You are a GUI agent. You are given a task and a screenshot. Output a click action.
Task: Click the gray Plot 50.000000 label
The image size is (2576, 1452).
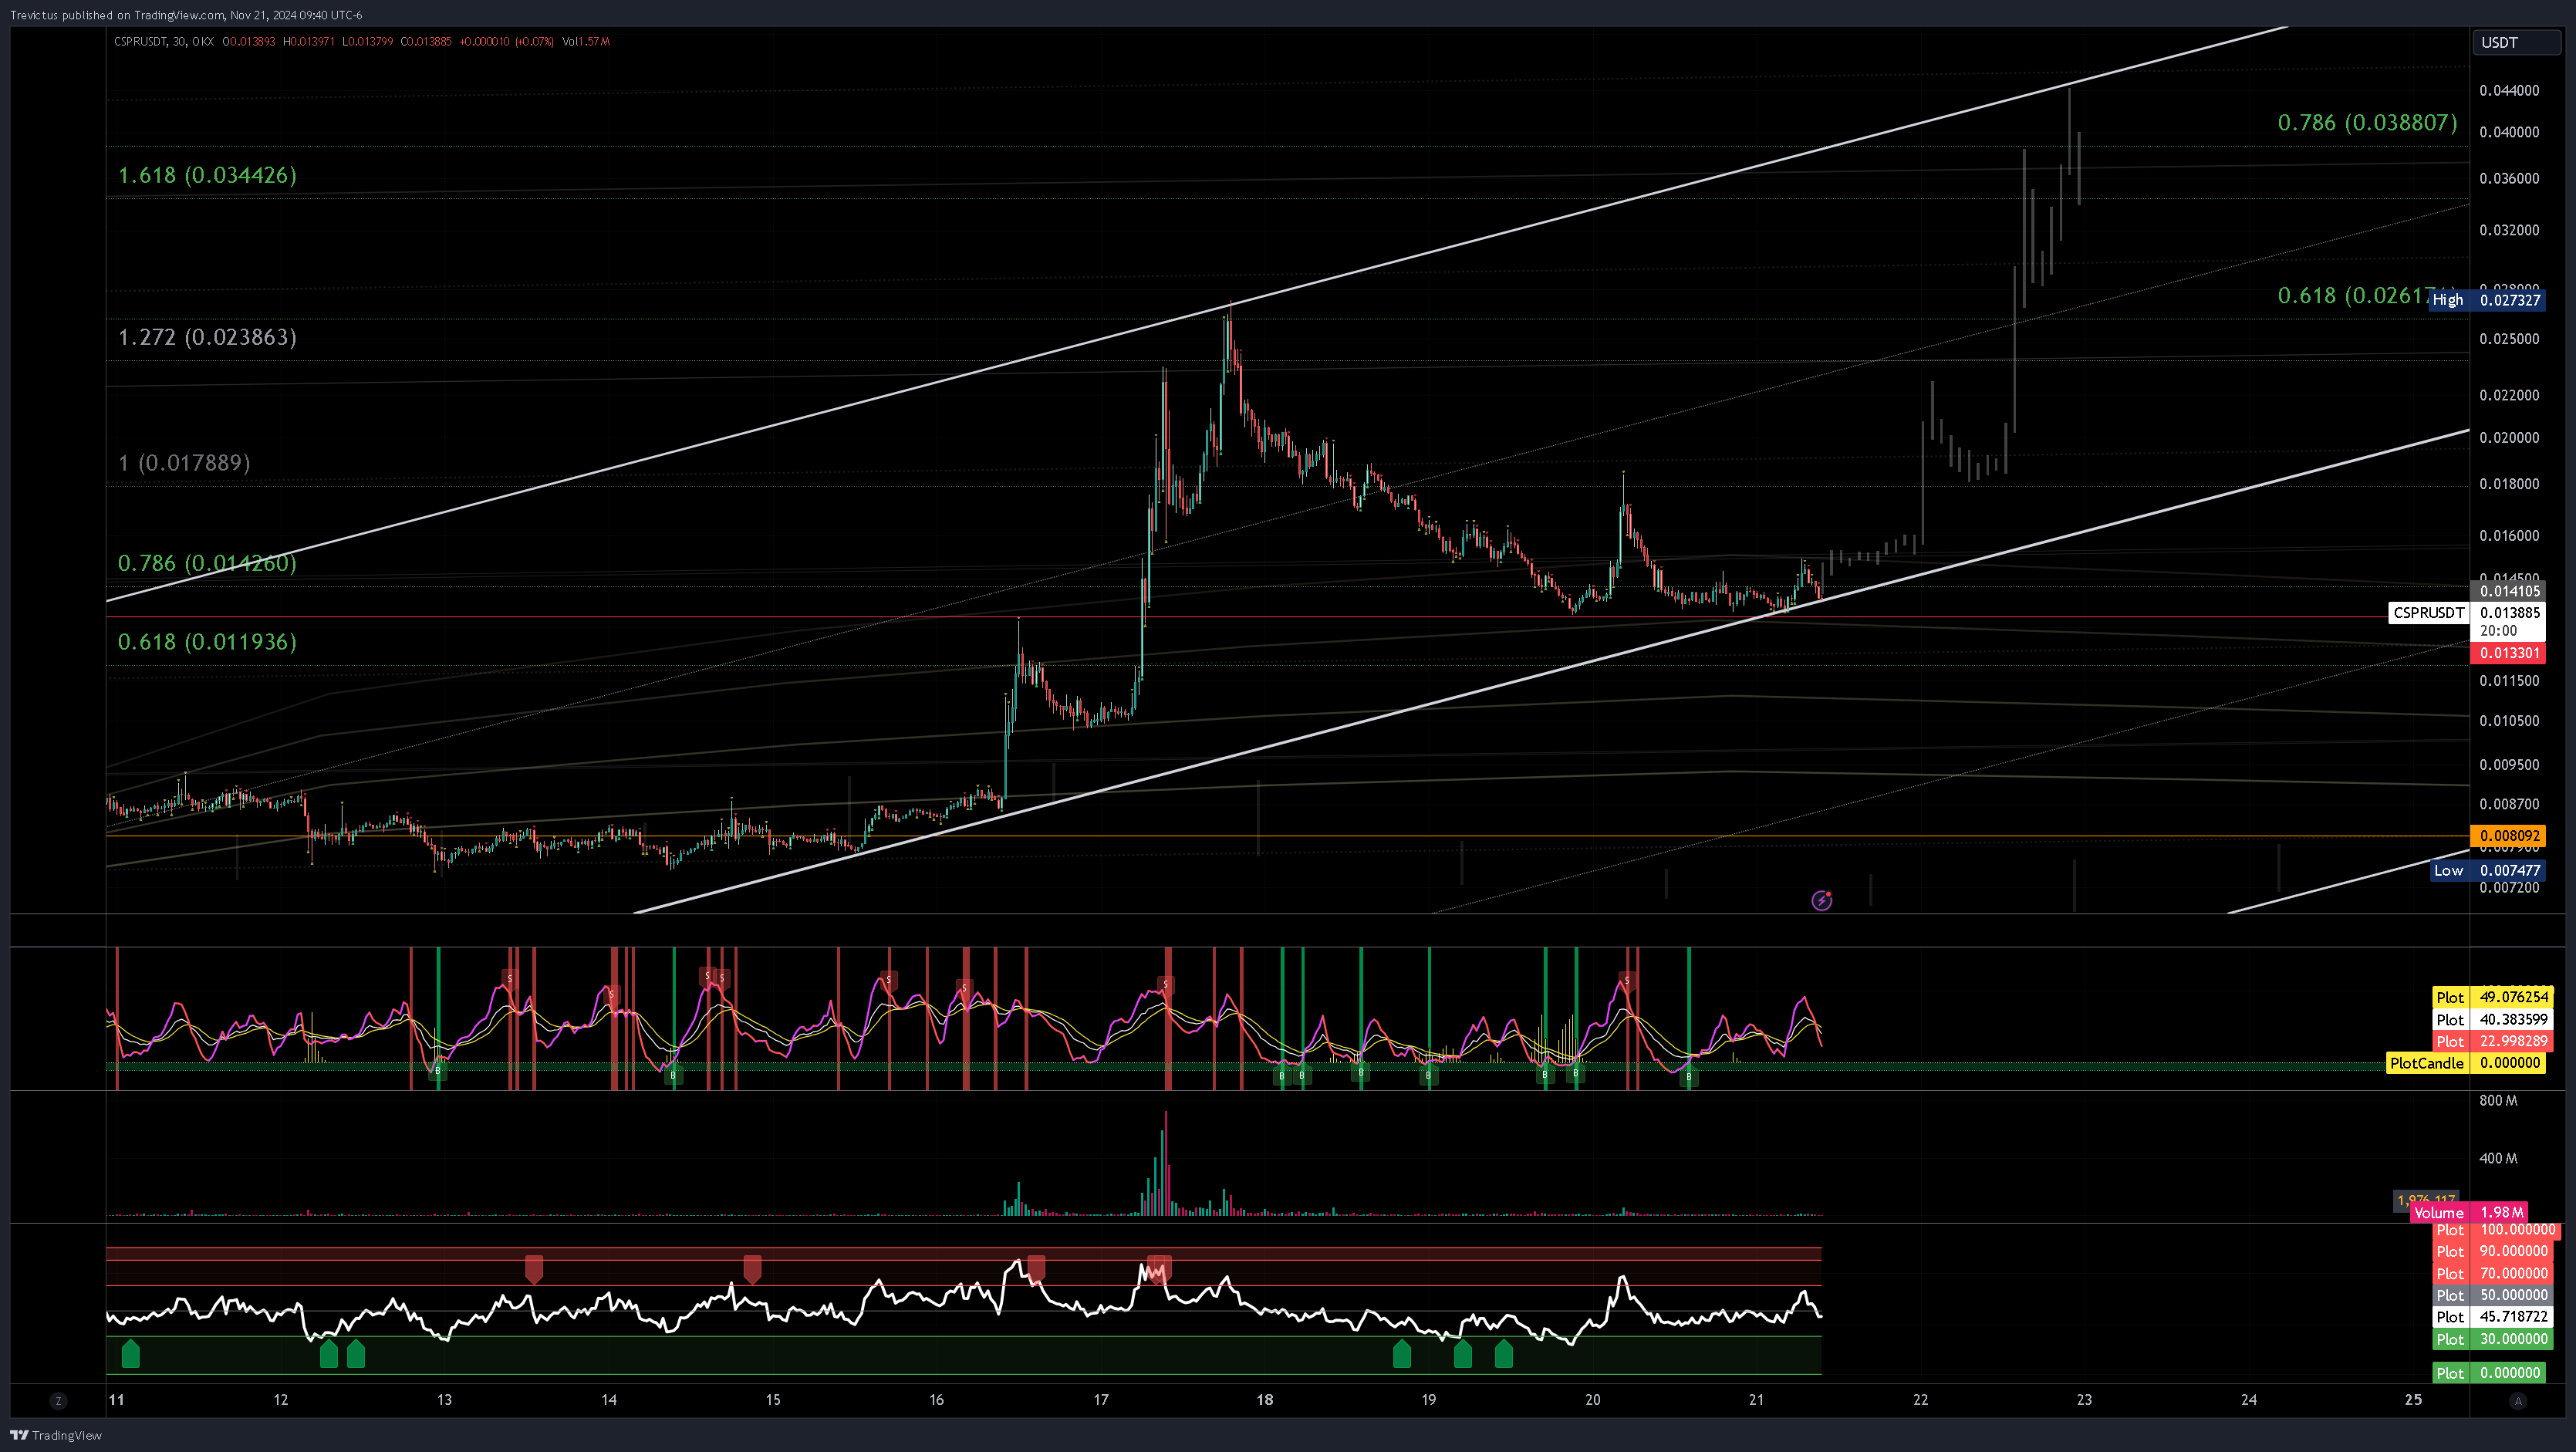[x=2492, y=1295]
